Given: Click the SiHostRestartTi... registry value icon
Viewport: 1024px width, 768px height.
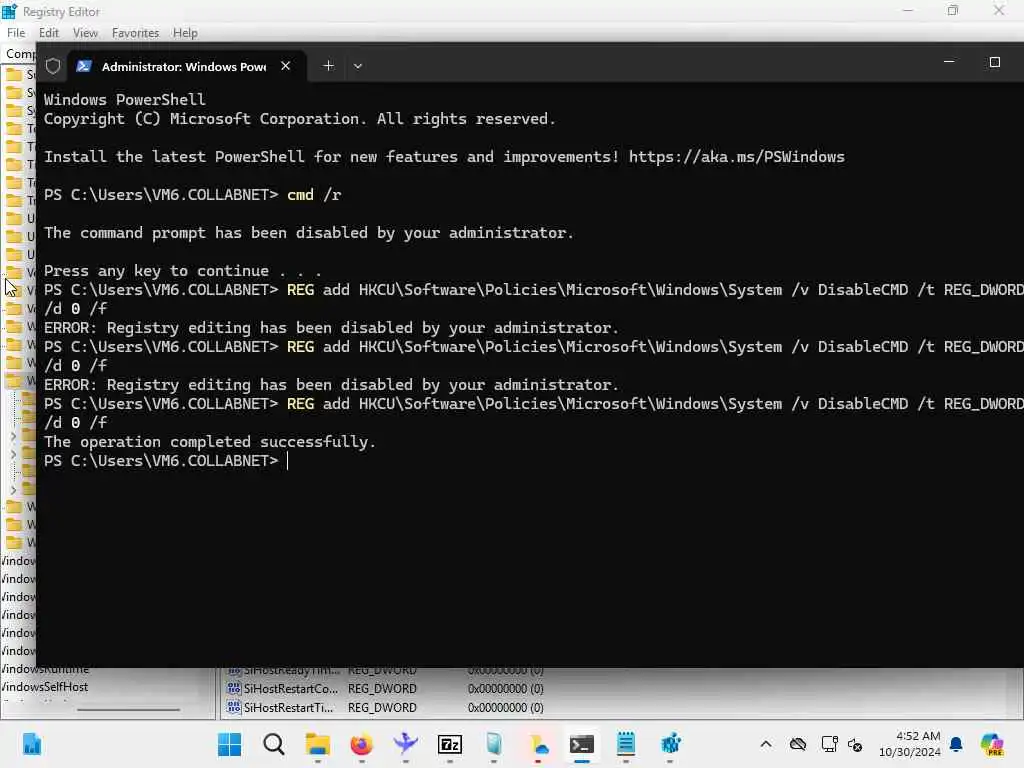Looking at the screenshot, I should 233,707.
